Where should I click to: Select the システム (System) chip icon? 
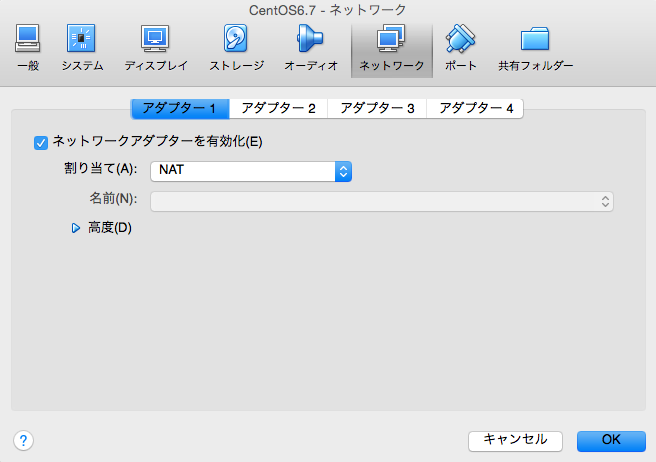81,38
